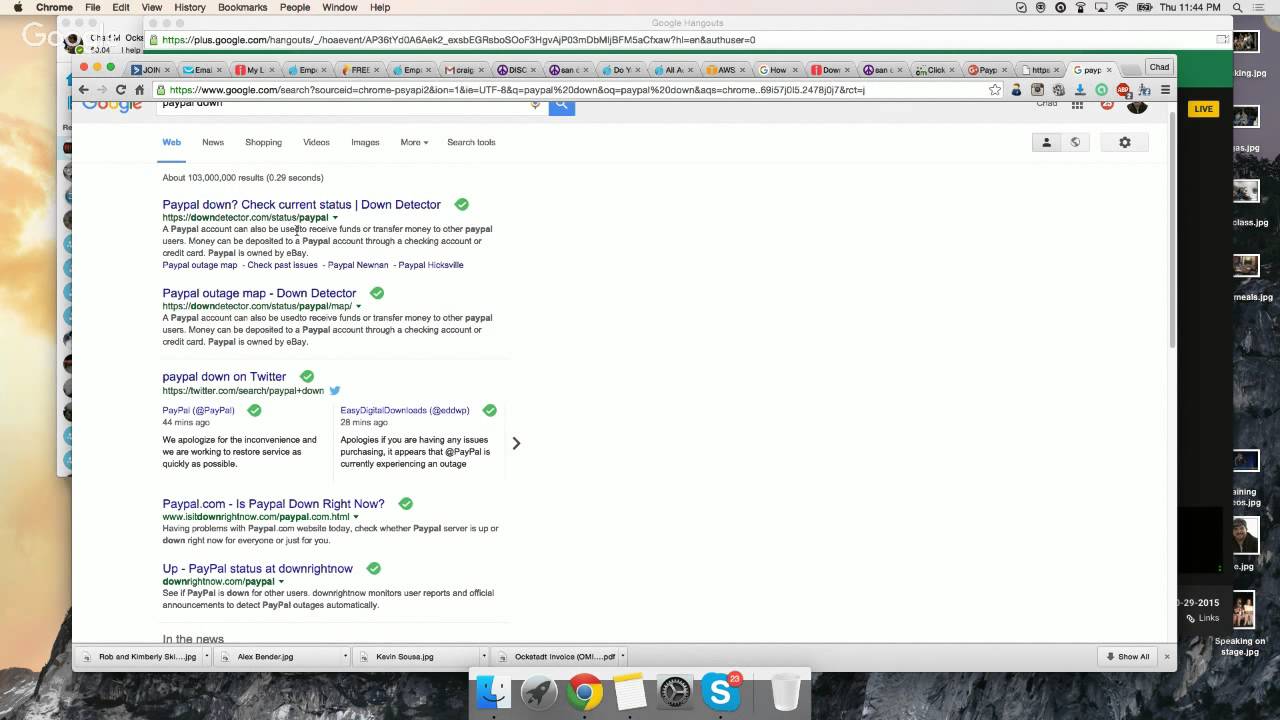Open System Preferences from the Dock

(x=675, y=692)
